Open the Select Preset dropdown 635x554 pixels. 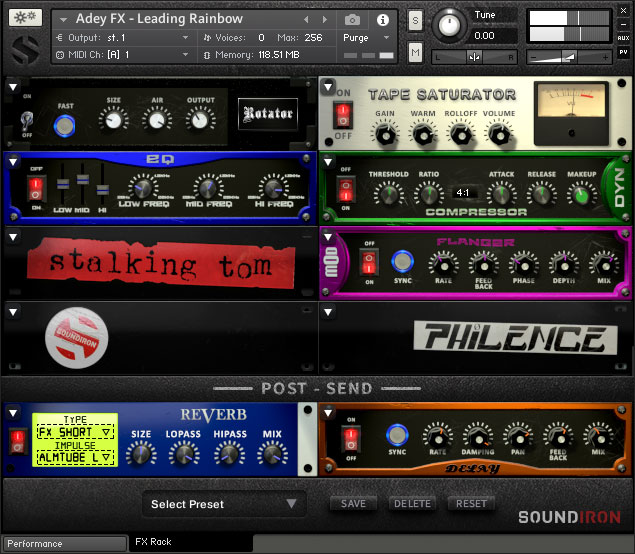point(224,504)
